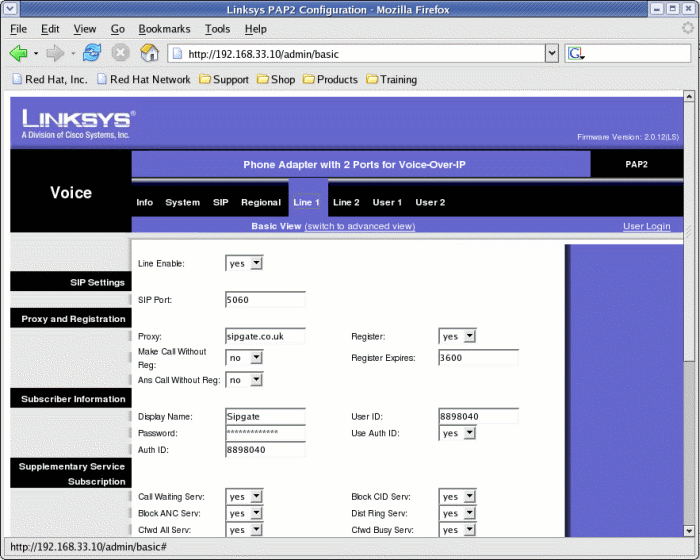Open the Cfwd All Serv dropdown
Screen dimensions: 700x560
point(244,530)
